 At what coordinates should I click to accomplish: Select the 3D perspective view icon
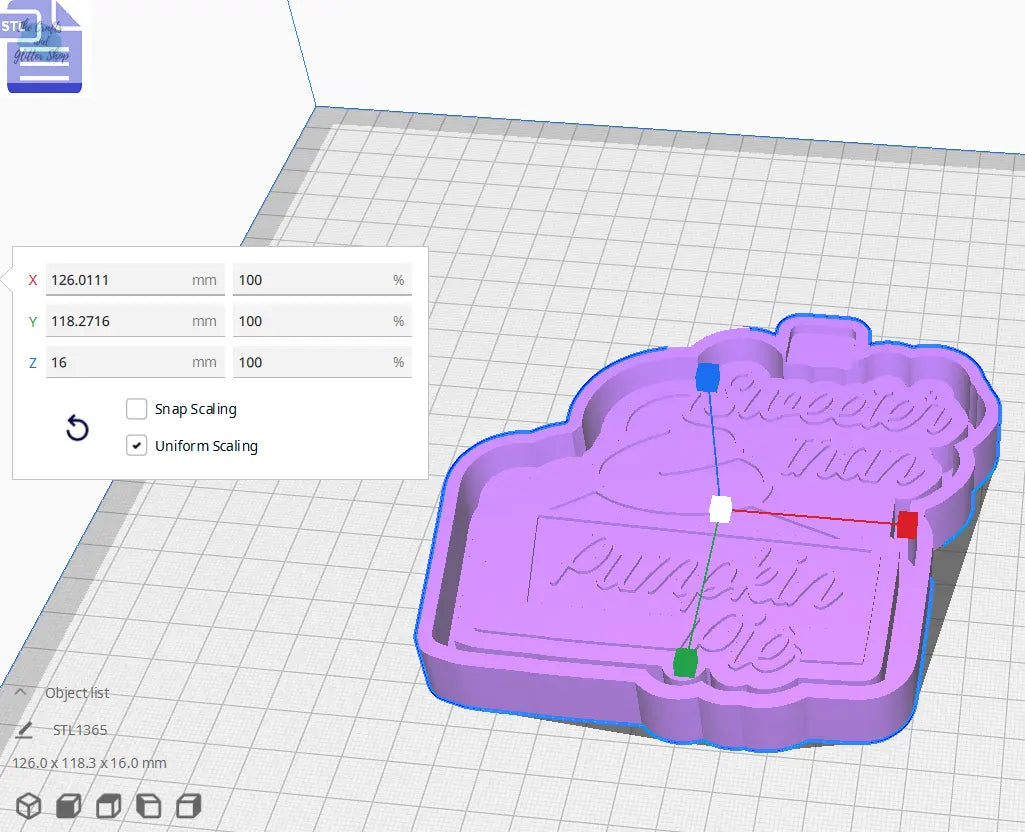point(28,805)
